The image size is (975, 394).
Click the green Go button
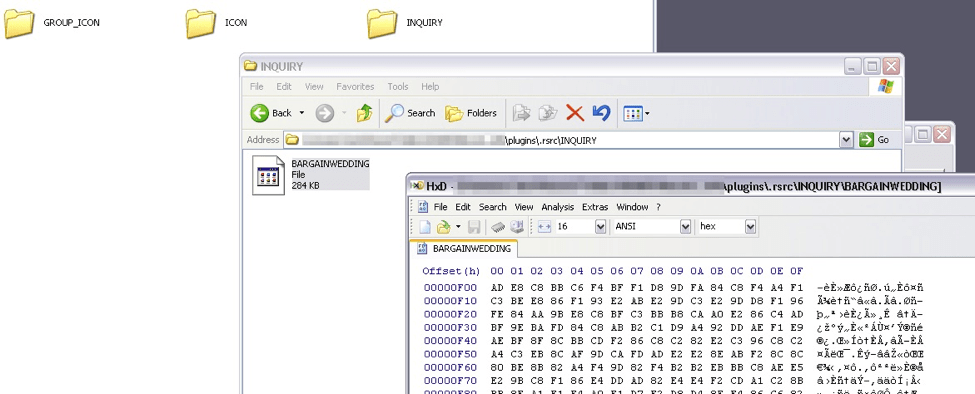coord(875,140)
